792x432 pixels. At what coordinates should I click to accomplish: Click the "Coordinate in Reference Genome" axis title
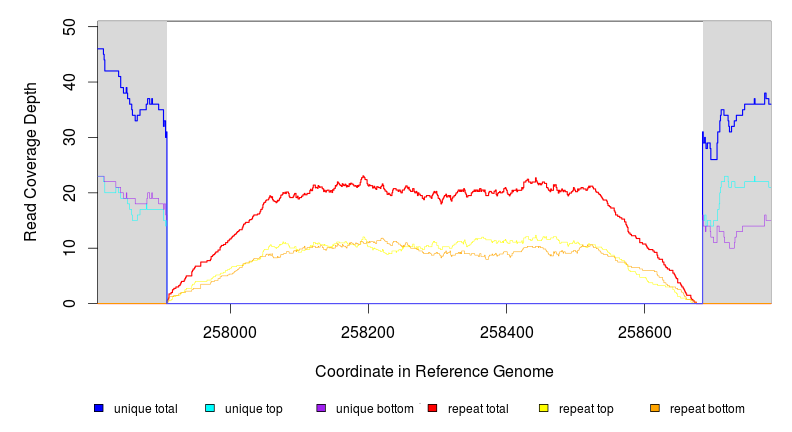tap(434, 371)
